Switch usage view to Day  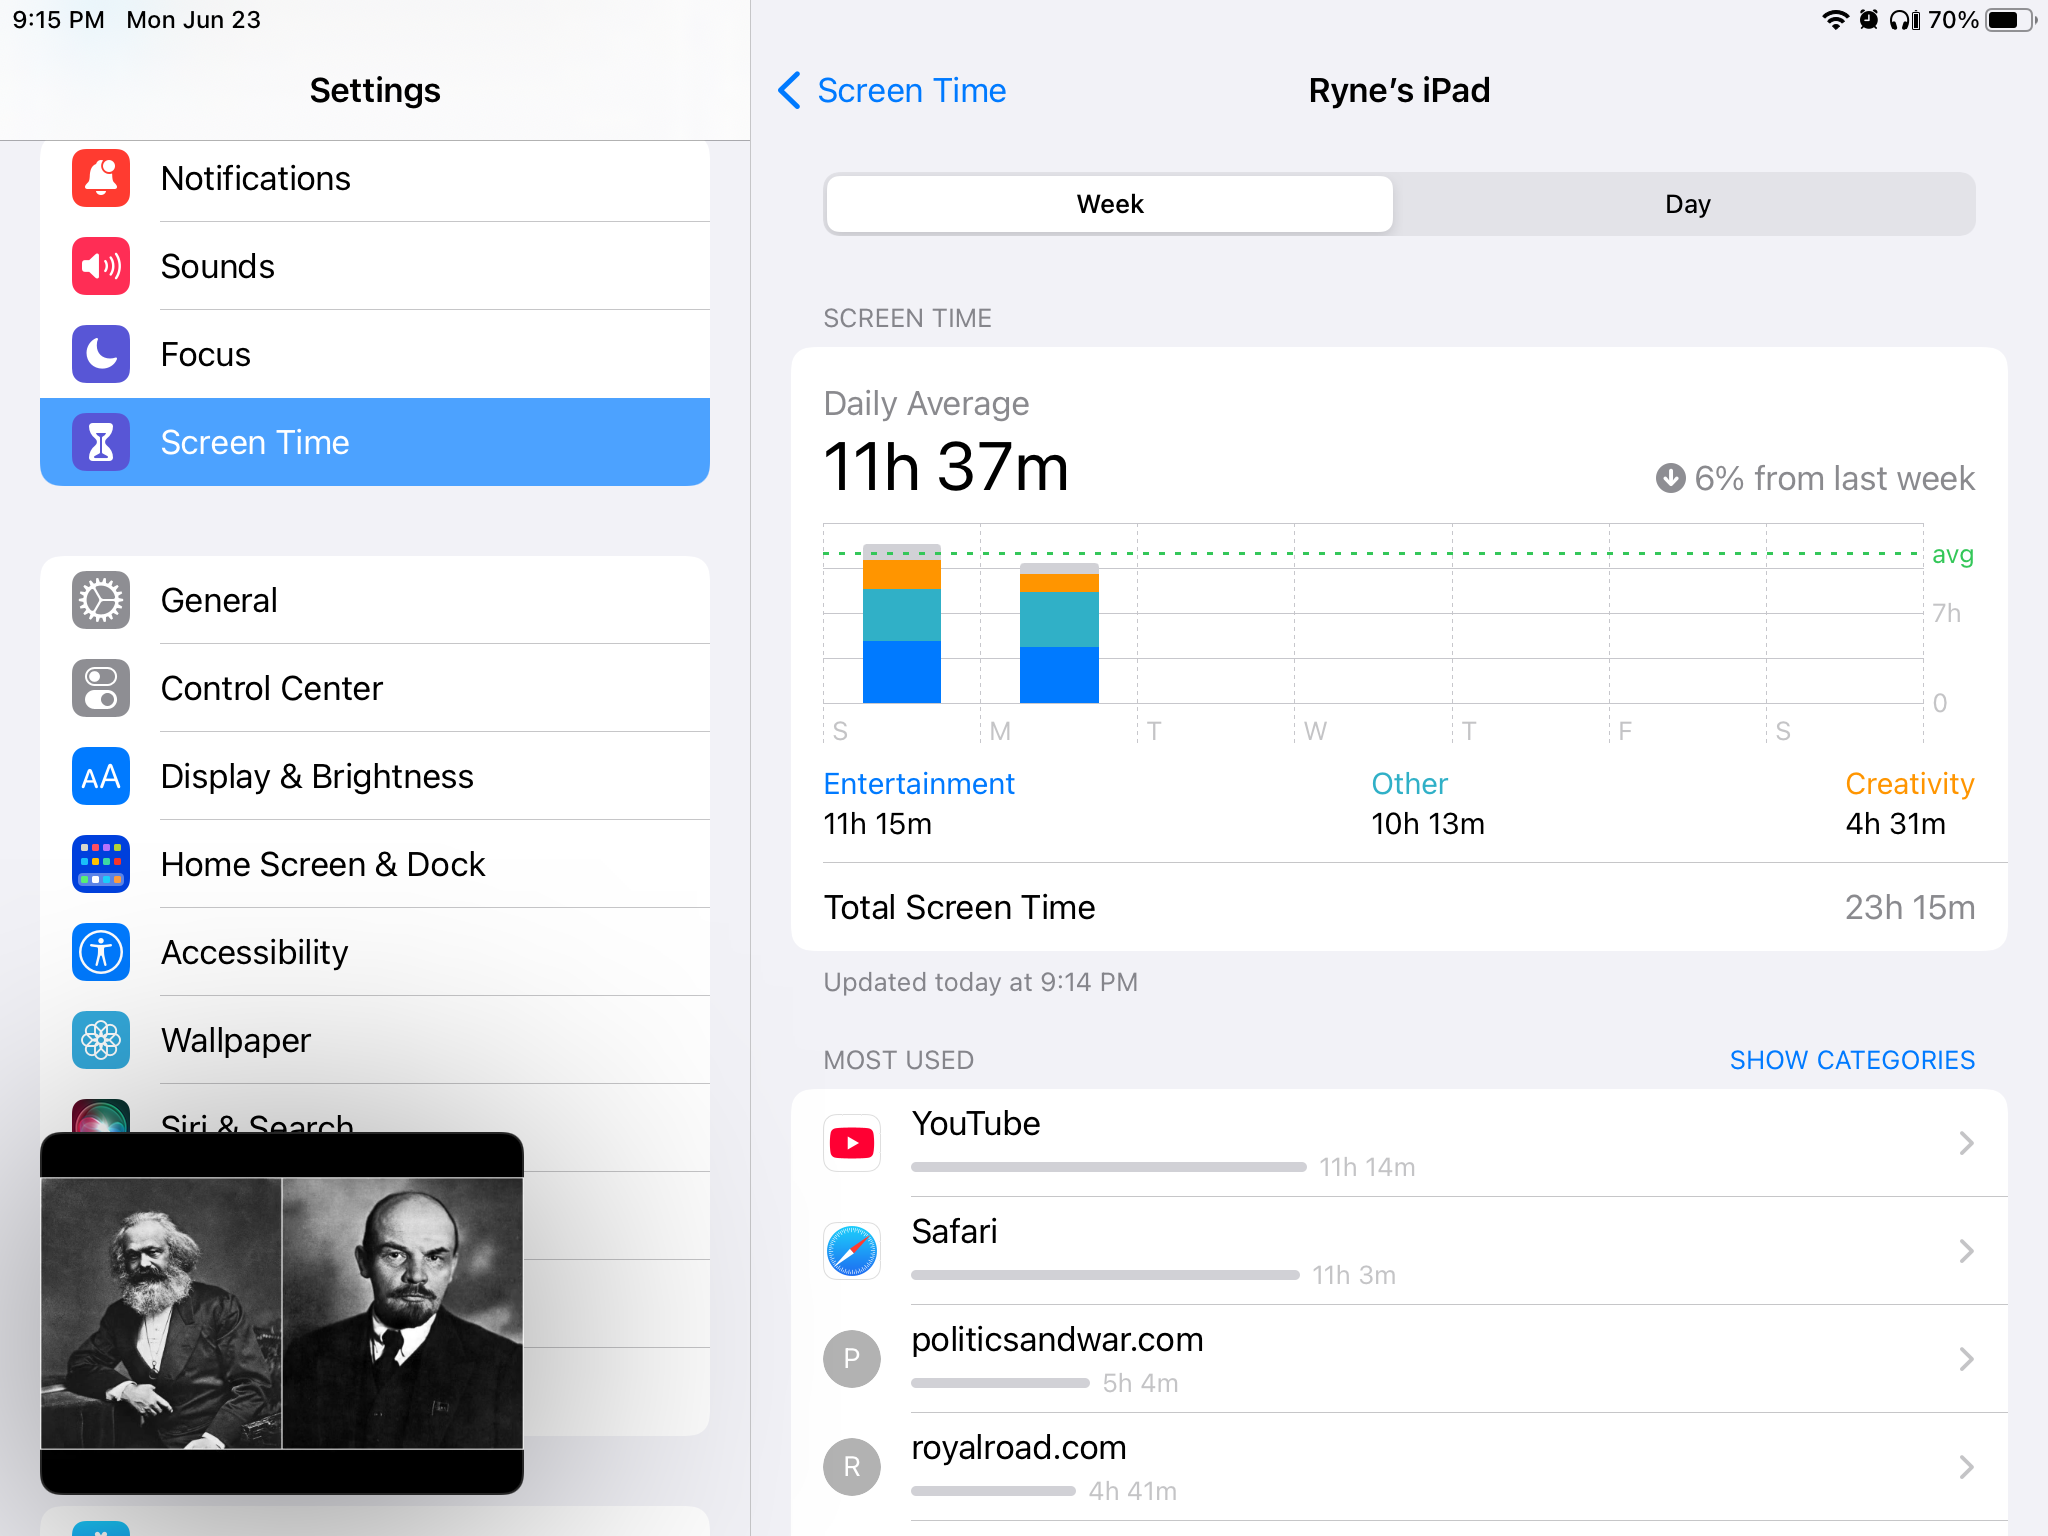(1687, 205)
